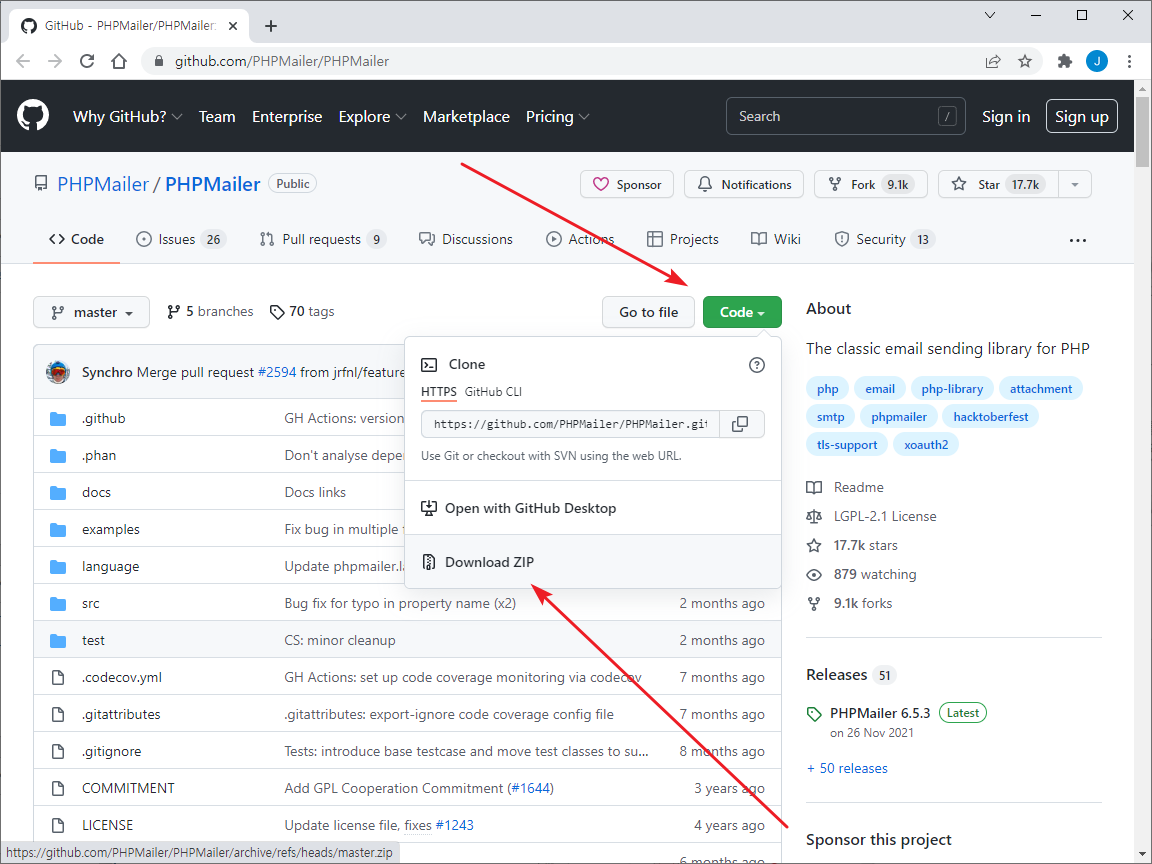Screen dimensions: 1152x864
Task: Open the Projects tab
Action: [683, 240]
